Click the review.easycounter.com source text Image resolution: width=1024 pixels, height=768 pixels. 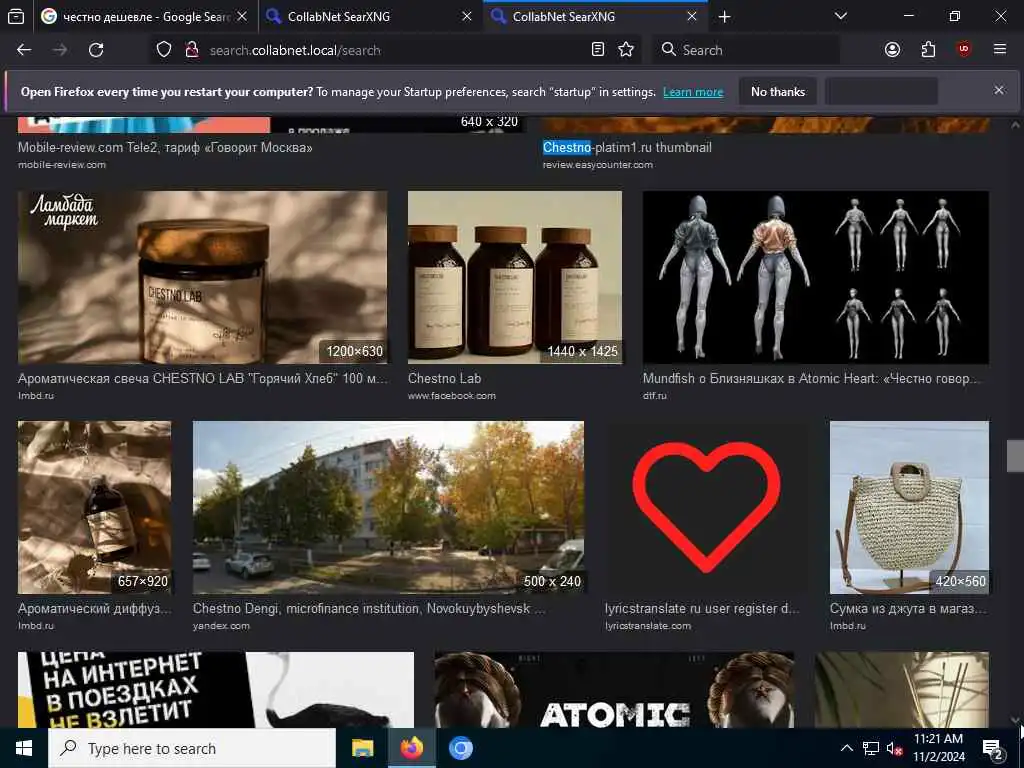pos(598,165)
